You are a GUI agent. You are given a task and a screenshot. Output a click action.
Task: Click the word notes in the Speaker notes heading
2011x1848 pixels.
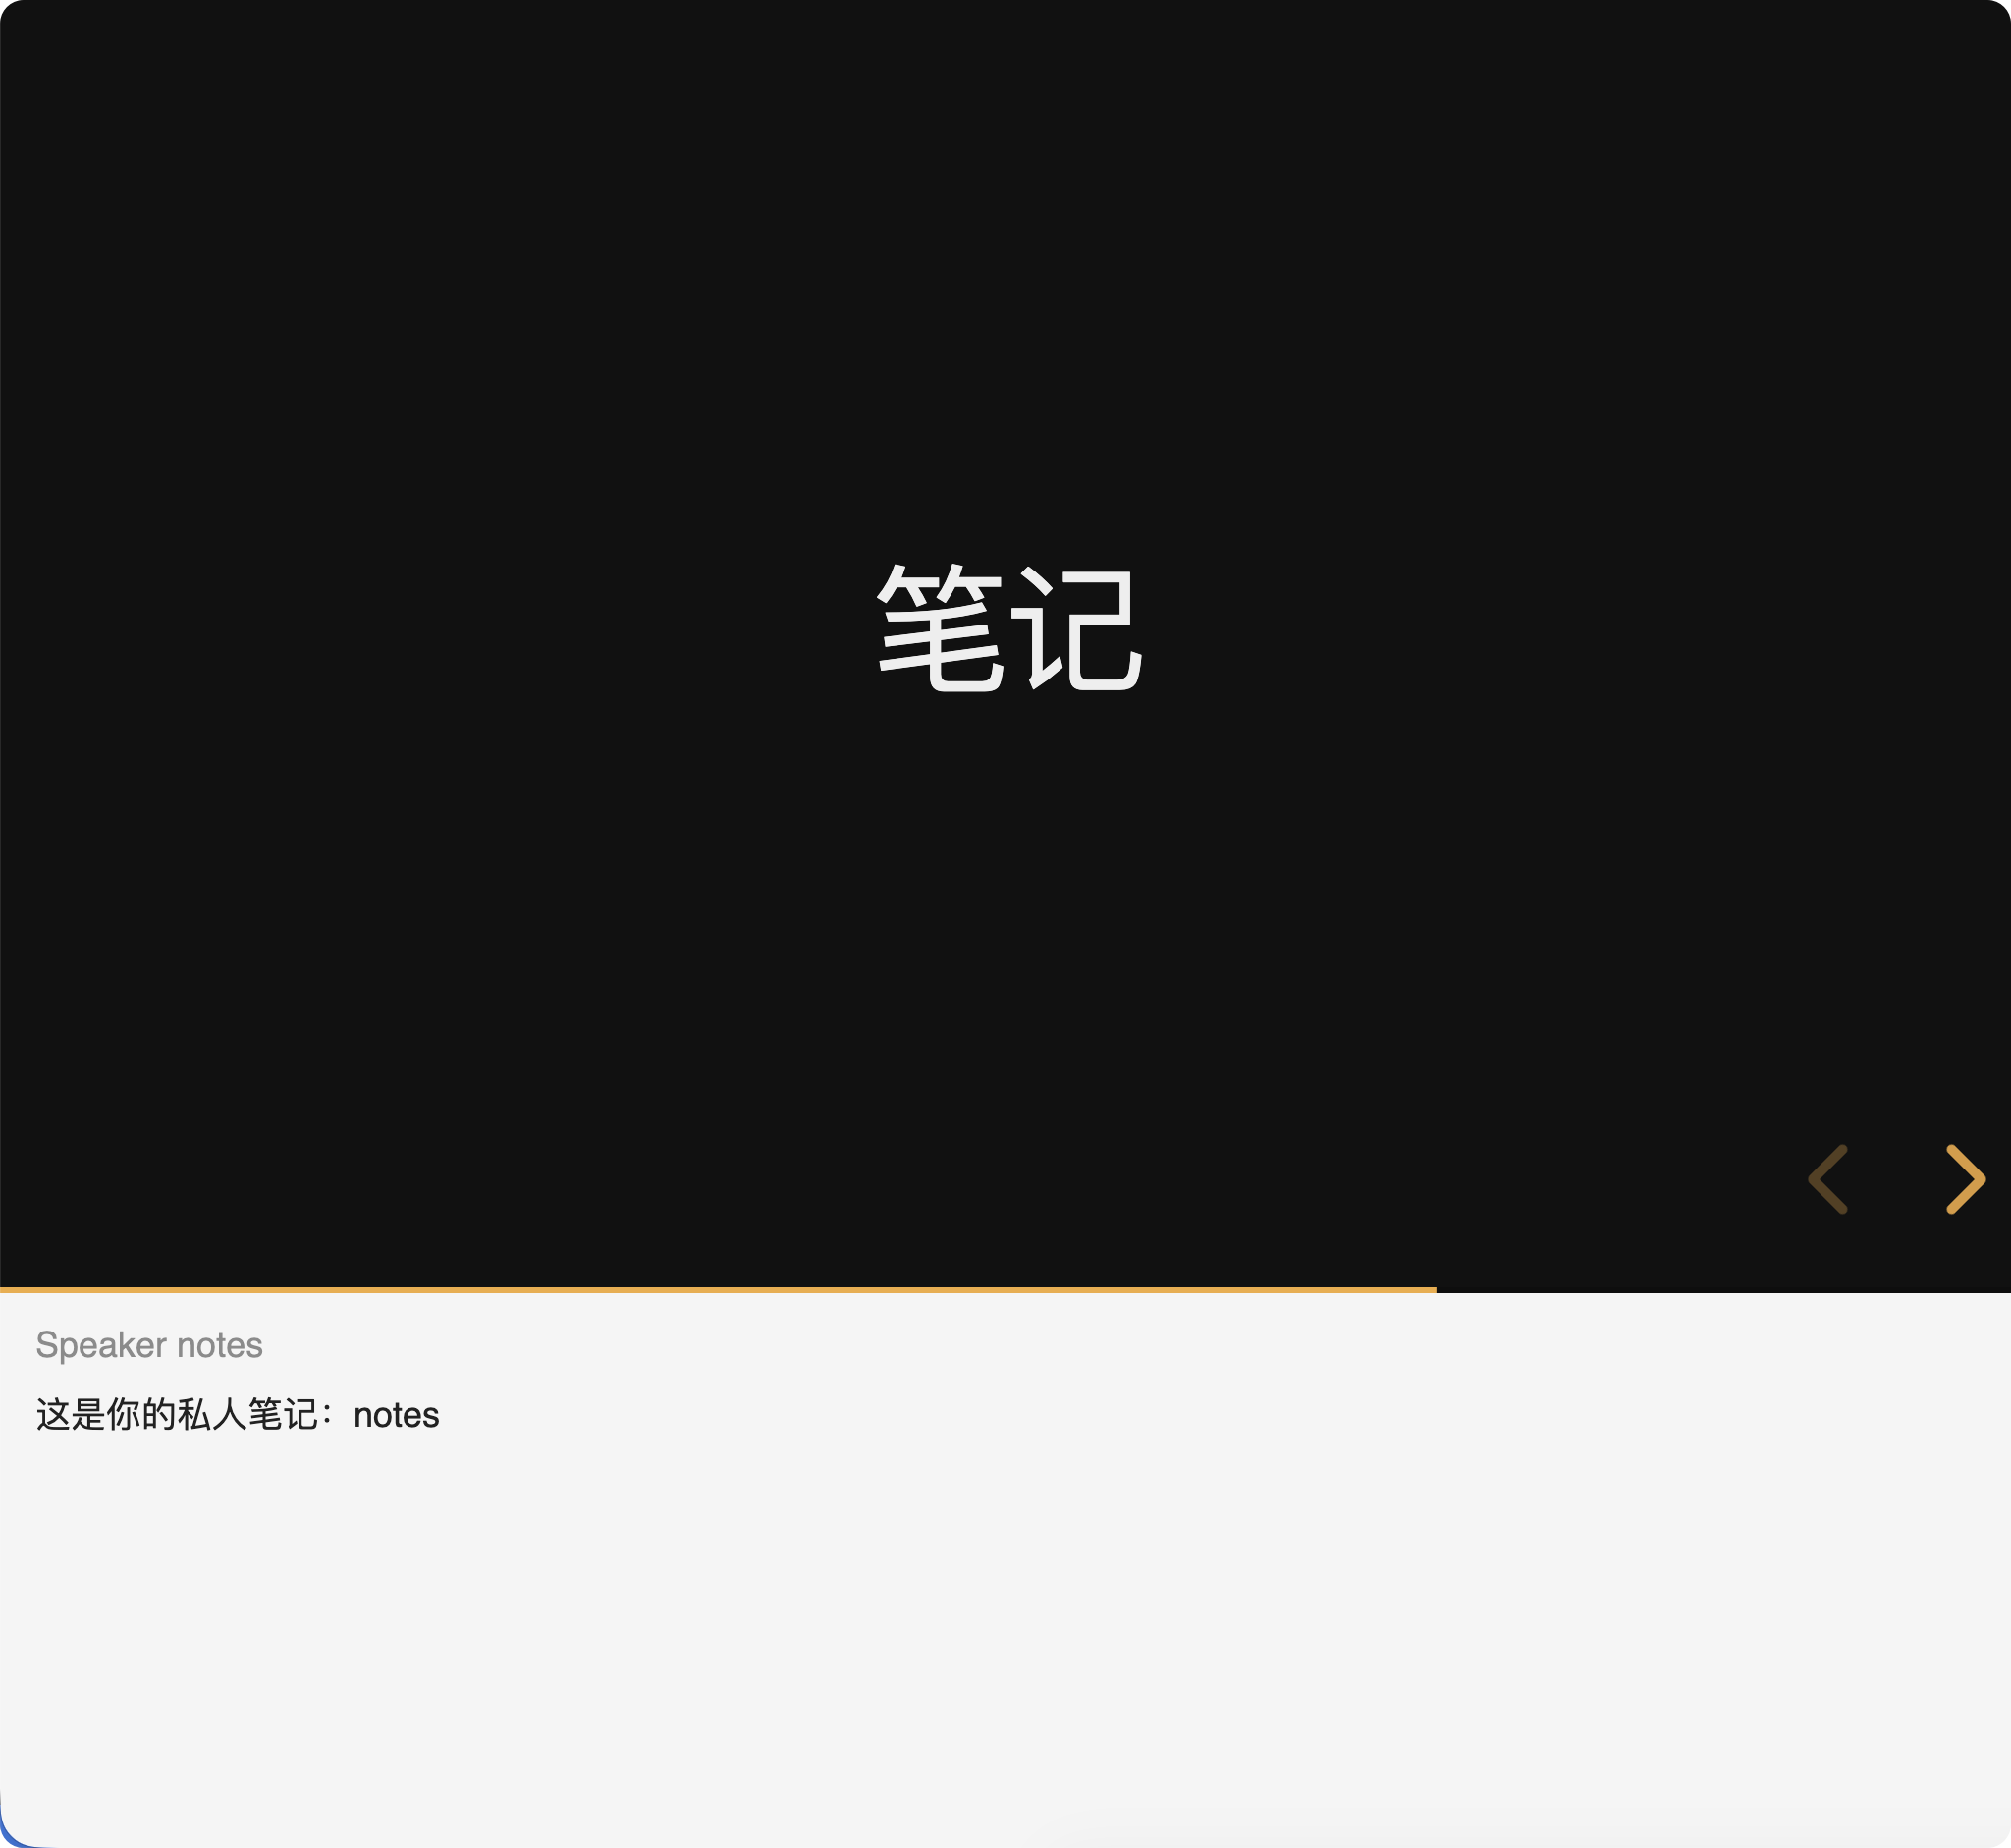[x=220, y=1345]
